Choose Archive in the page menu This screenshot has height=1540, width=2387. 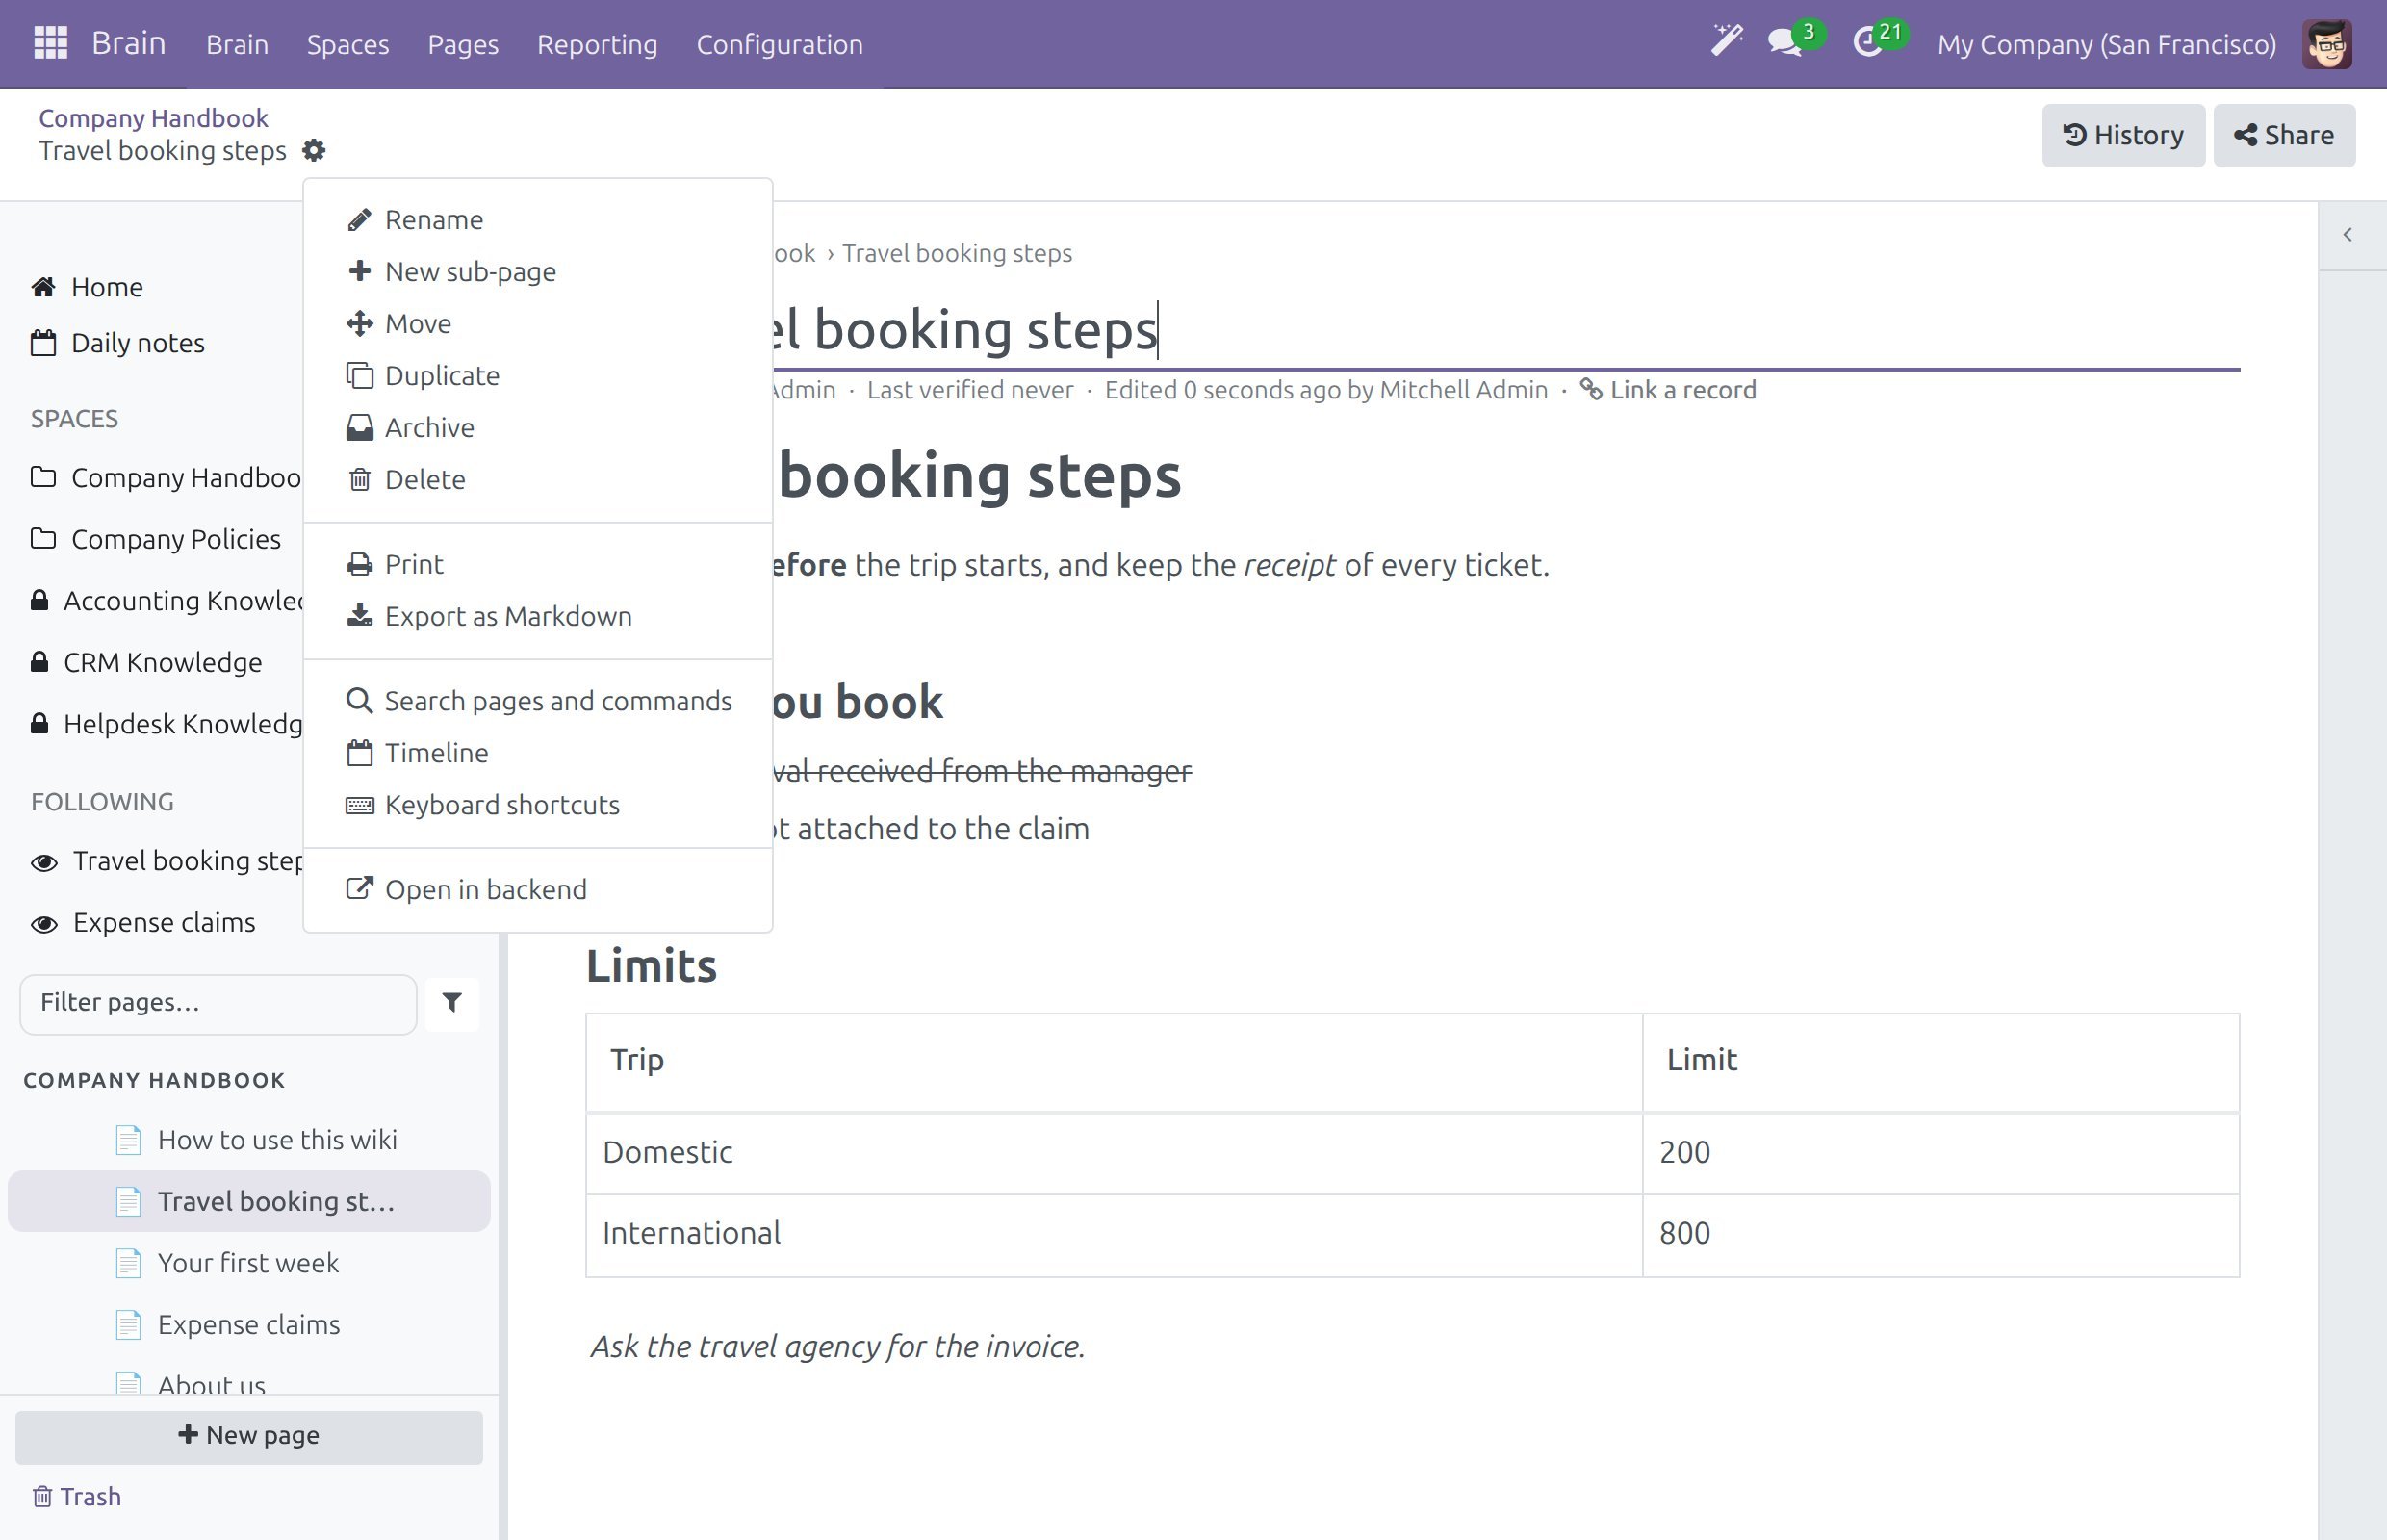[538, 428]
